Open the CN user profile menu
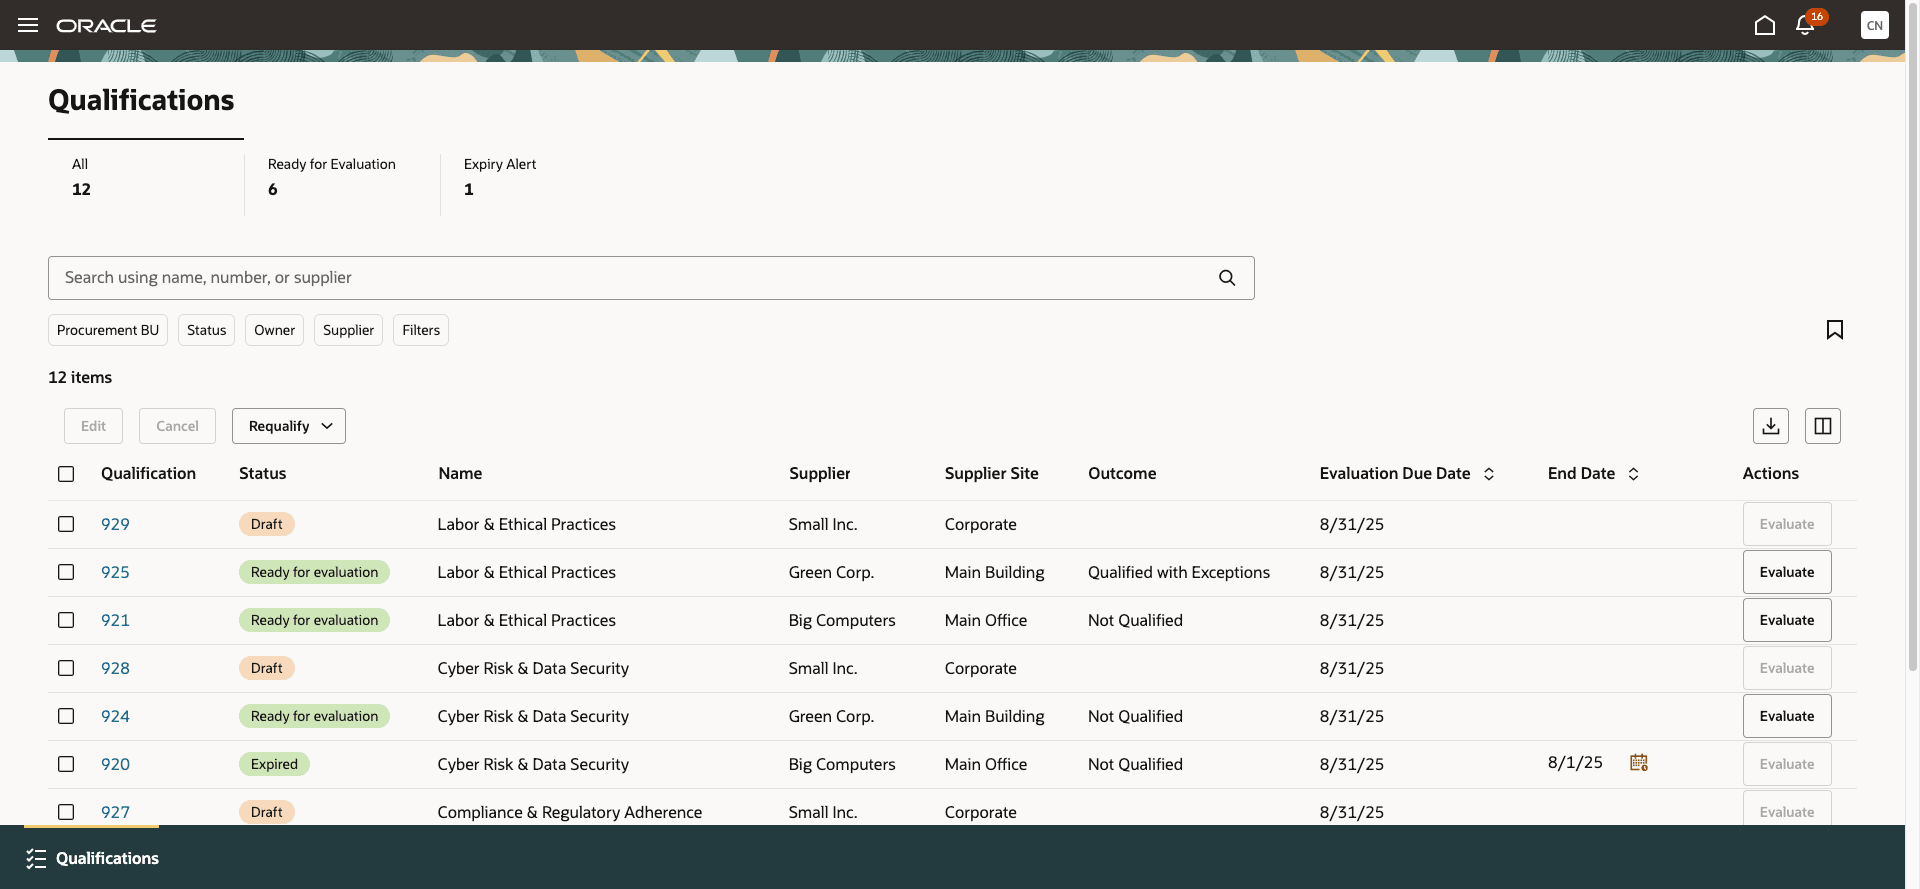Screen dimensions: 1920x889 tap(1875, 25)
